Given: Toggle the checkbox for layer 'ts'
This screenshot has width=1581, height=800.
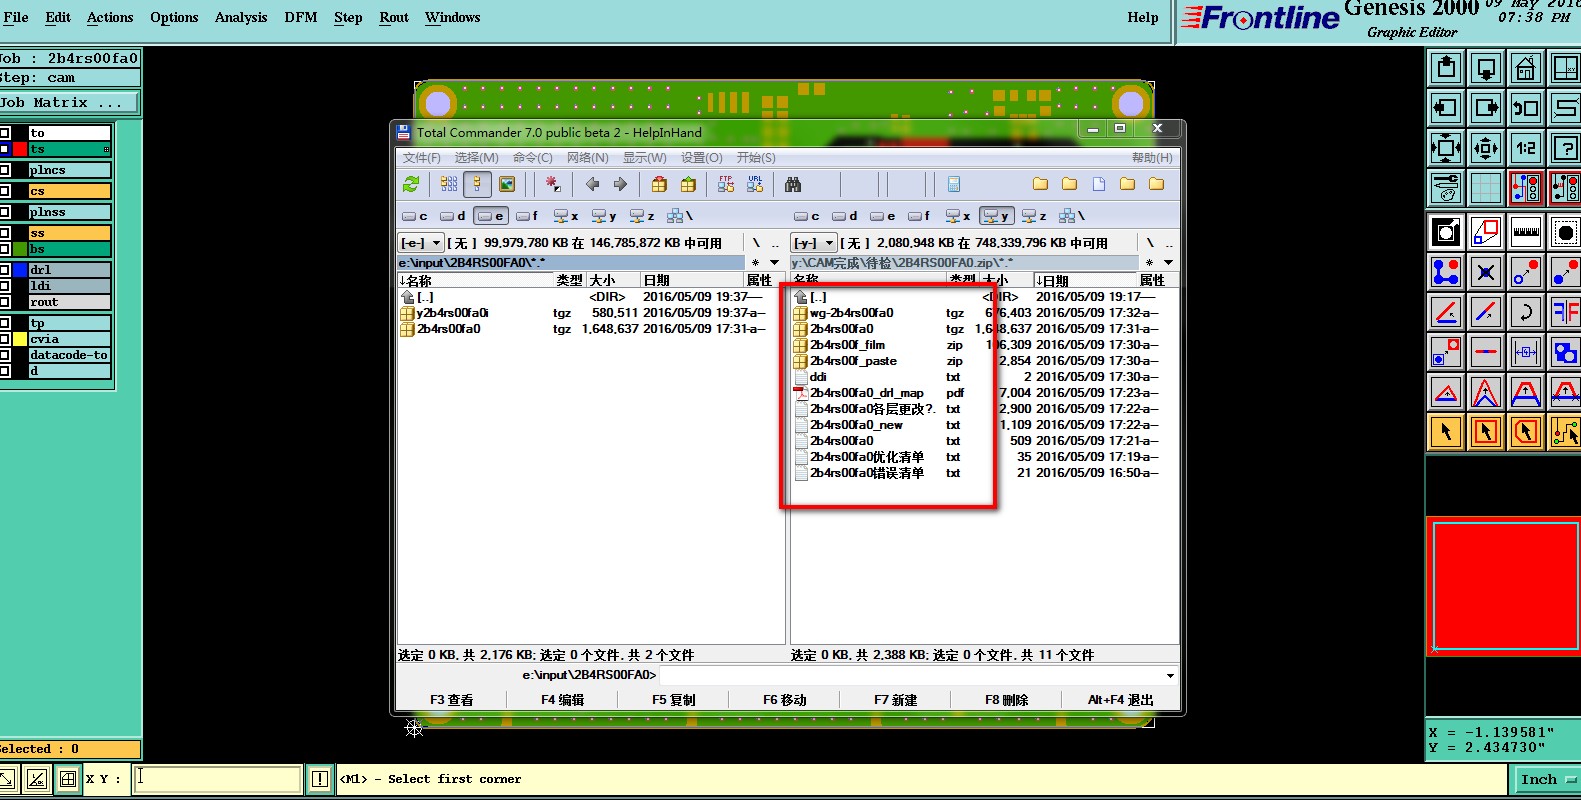Looking at the screenshot, I should click(5, 149).
